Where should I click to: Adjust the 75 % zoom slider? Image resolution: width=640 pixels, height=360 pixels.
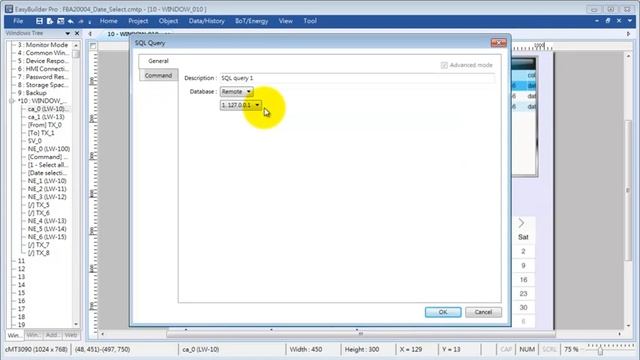coord(600,351)
